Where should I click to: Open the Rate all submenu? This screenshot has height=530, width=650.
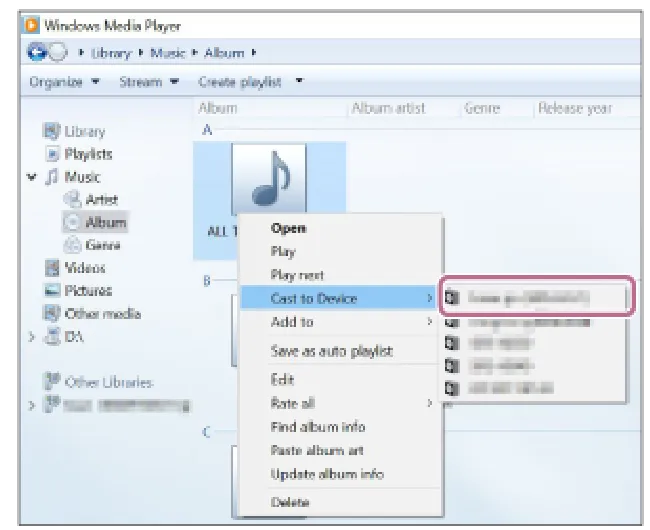pyautogui.click(x=338, y=403)
